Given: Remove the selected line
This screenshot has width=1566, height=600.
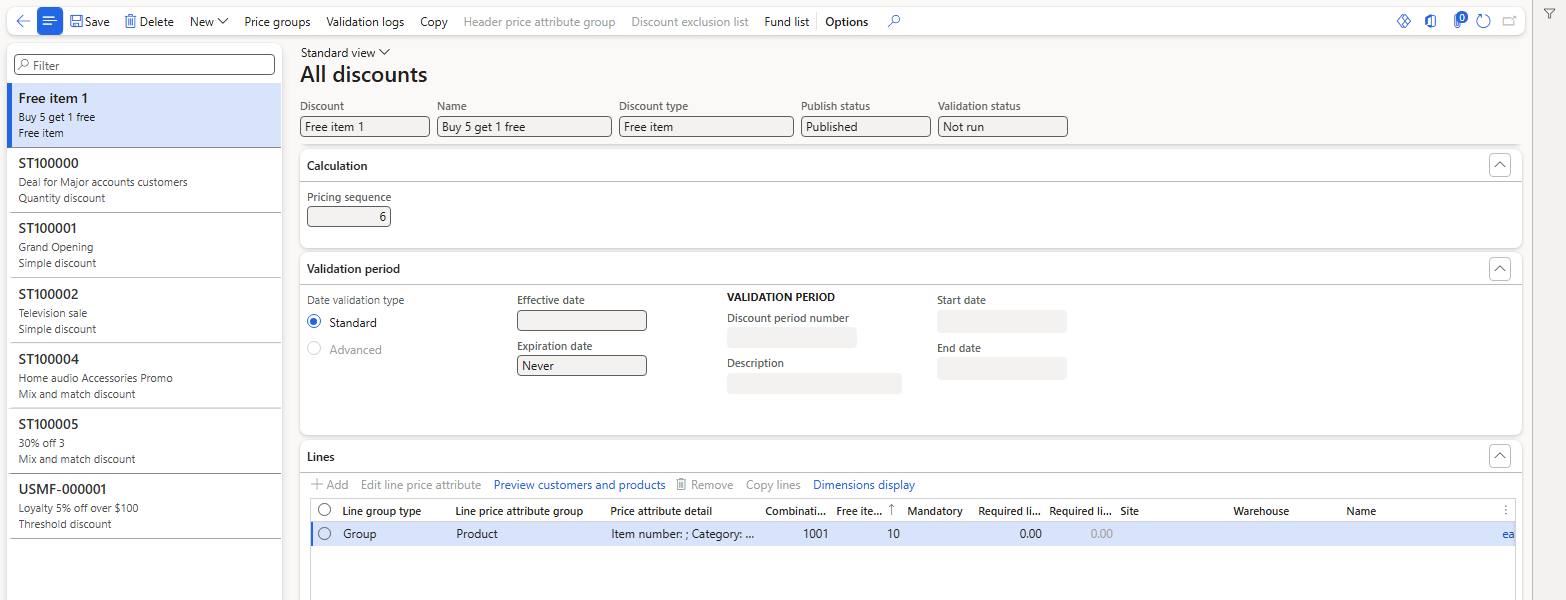Looking at the screenshot, I should click(x=705, y=485).
